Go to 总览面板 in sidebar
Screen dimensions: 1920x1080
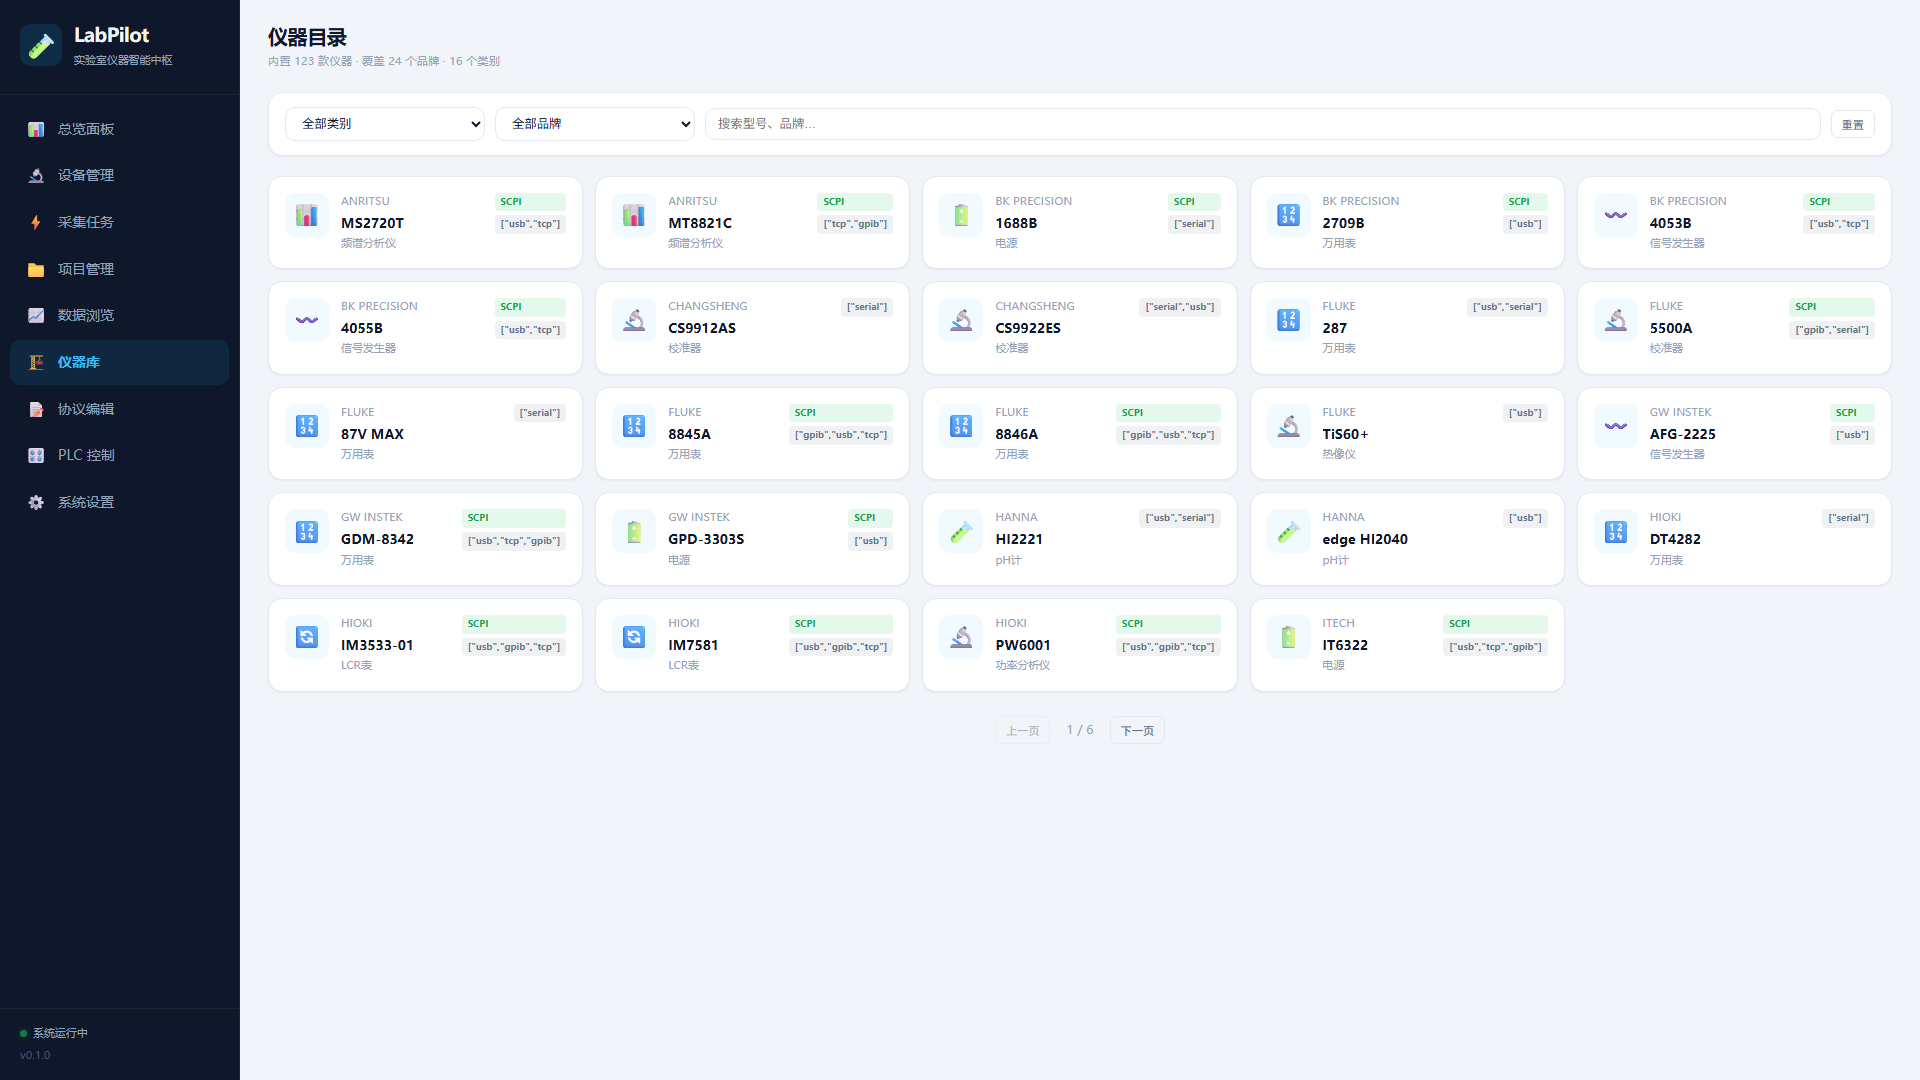119,129
